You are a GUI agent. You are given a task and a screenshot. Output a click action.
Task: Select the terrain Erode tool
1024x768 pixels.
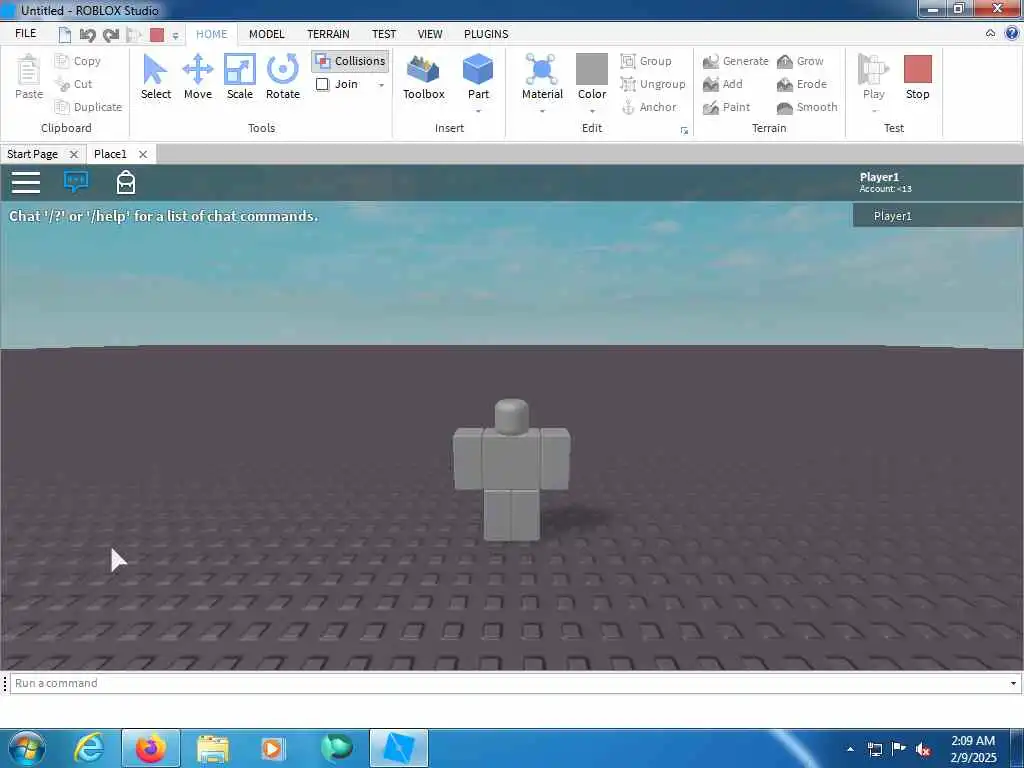click(802, 84)
